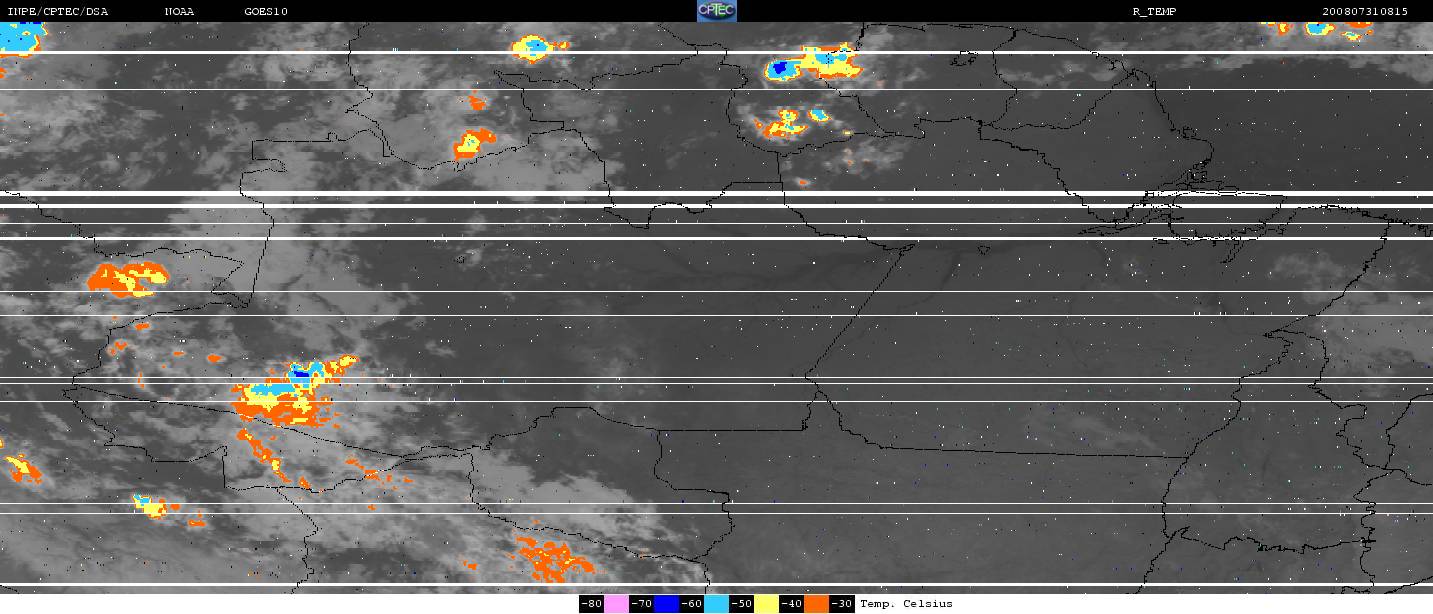Click the large multicolored convective cluster
The height and width of the screenshot is (614, 1433).
tap(288, 392)
